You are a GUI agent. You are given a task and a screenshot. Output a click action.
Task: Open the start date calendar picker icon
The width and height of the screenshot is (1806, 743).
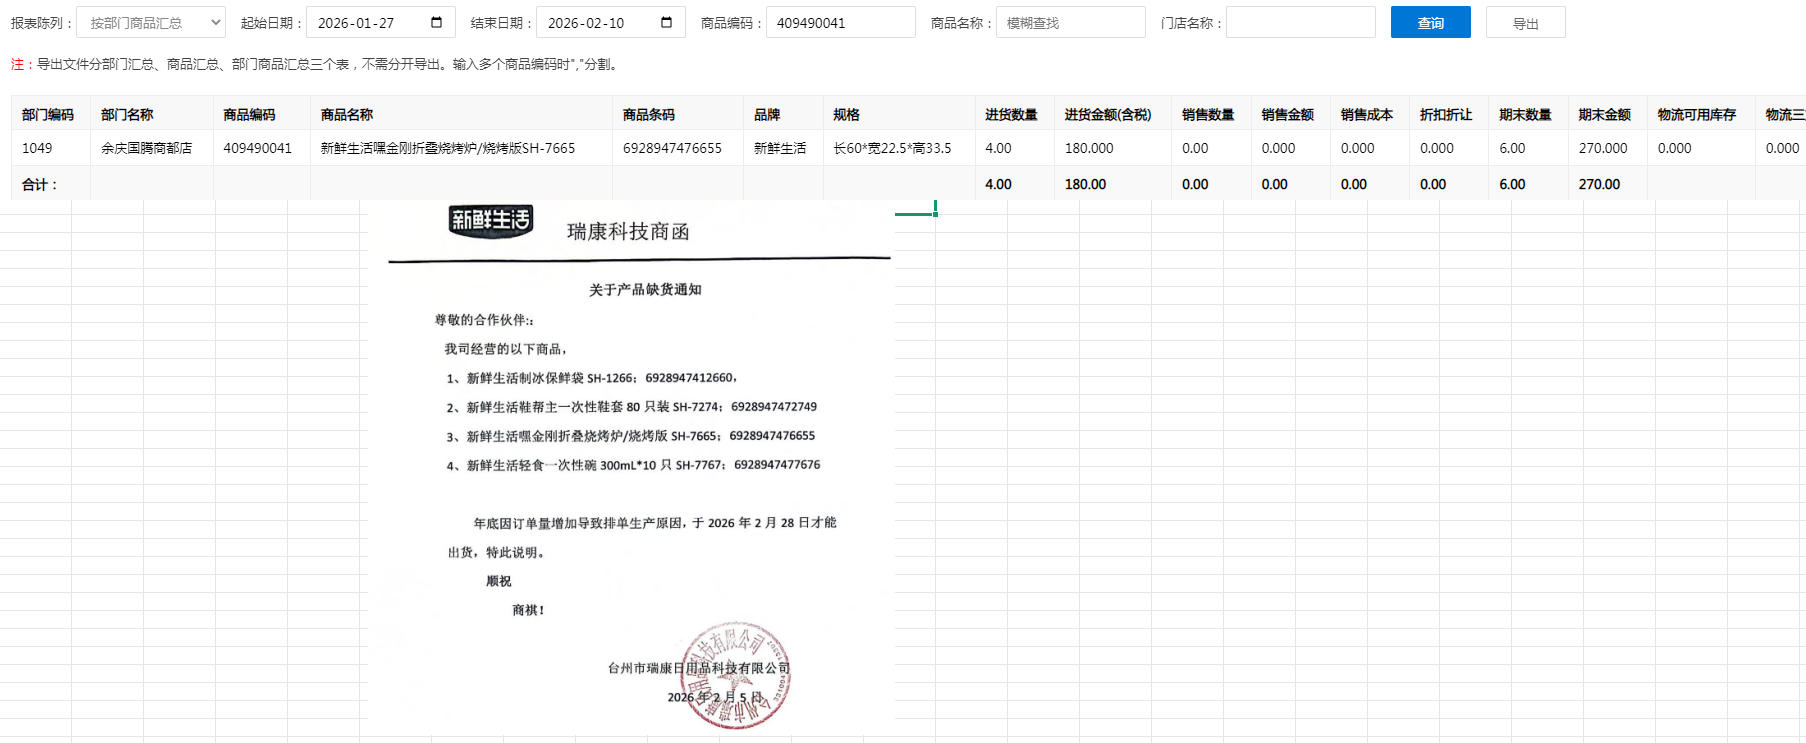[x=436, y=22]
